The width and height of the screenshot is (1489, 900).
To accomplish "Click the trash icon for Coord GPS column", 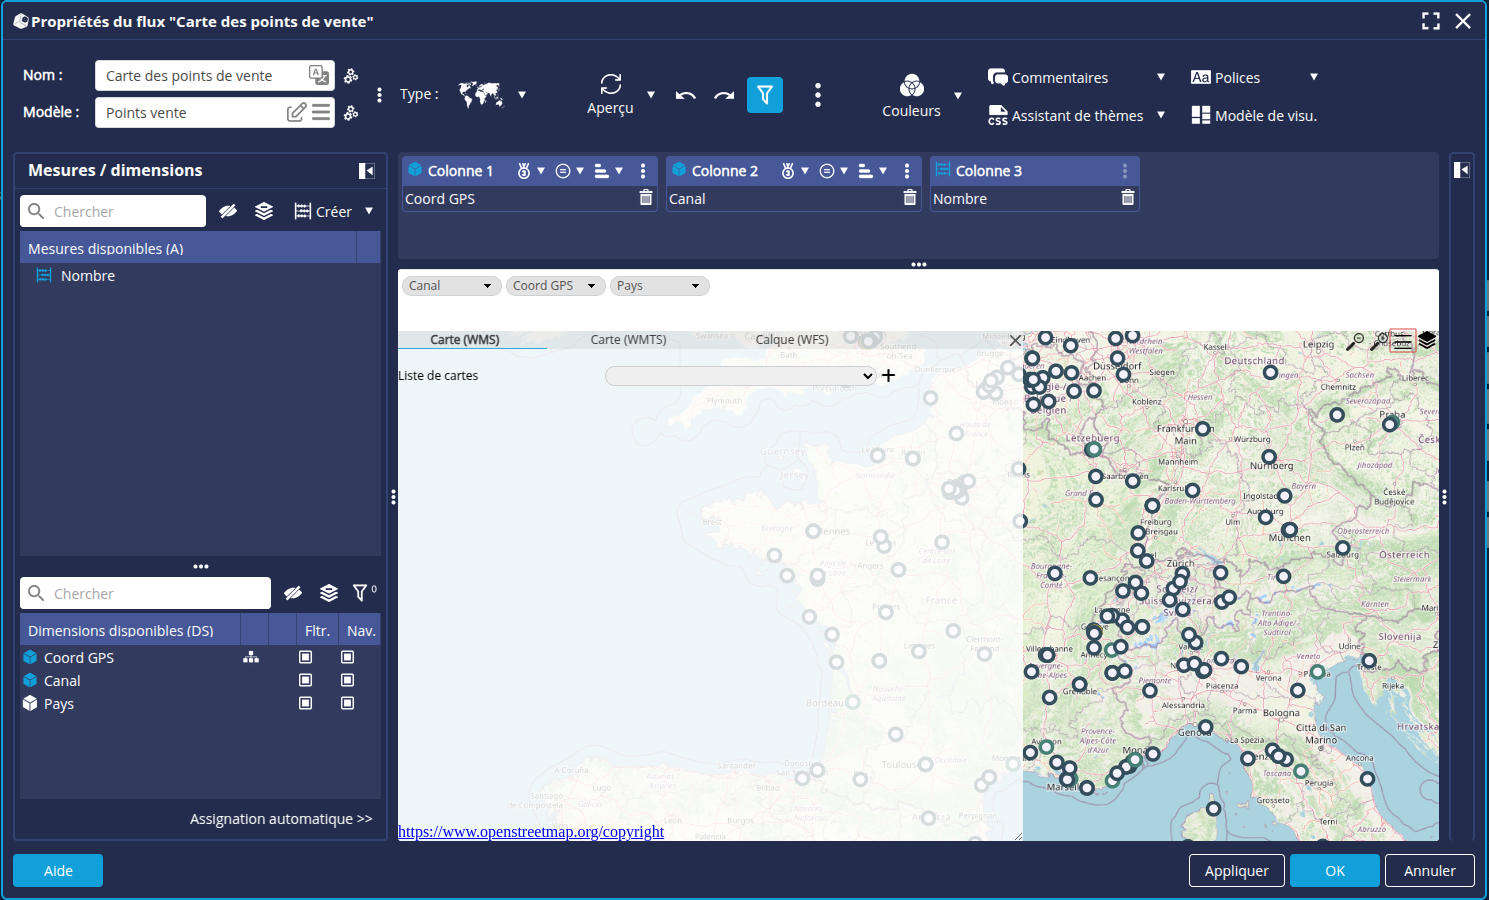I will click(646, 198).
